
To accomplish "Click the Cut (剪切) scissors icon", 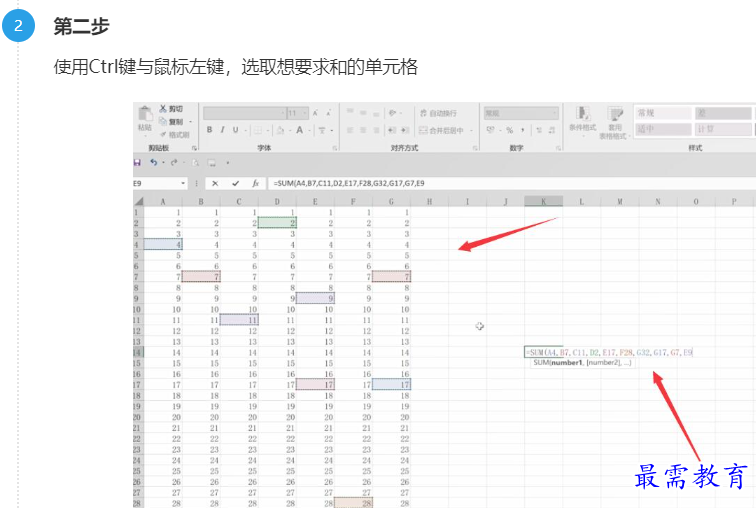I will [x=163, y=108].
